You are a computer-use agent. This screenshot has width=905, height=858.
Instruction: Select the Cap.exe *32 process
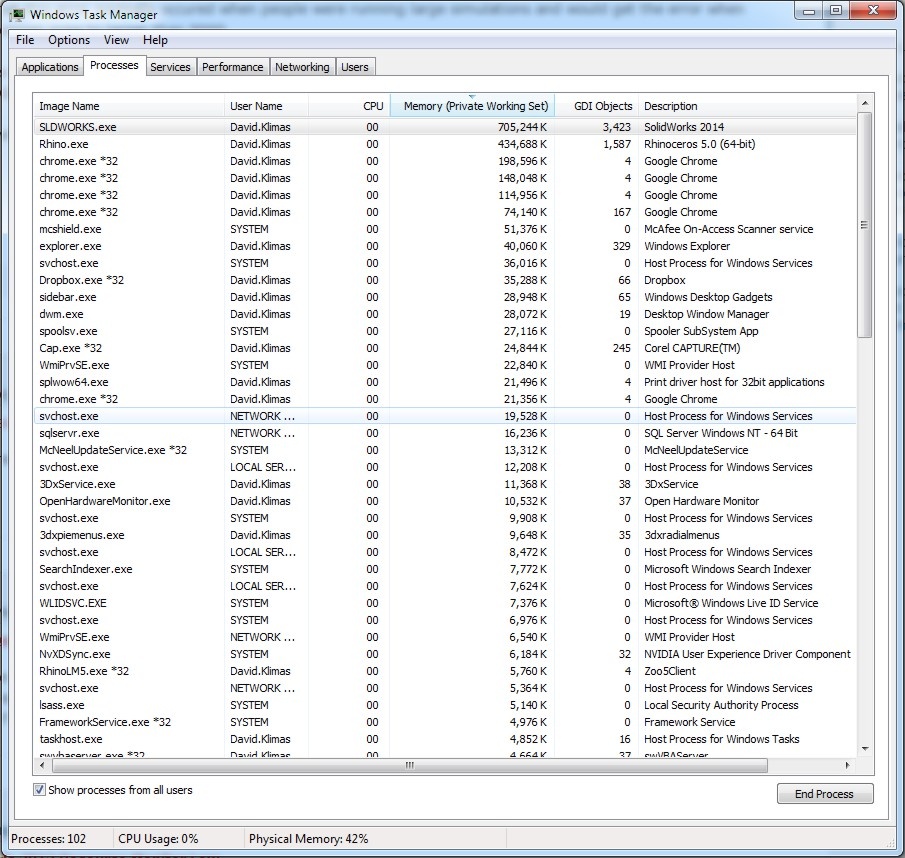(445, 349)
